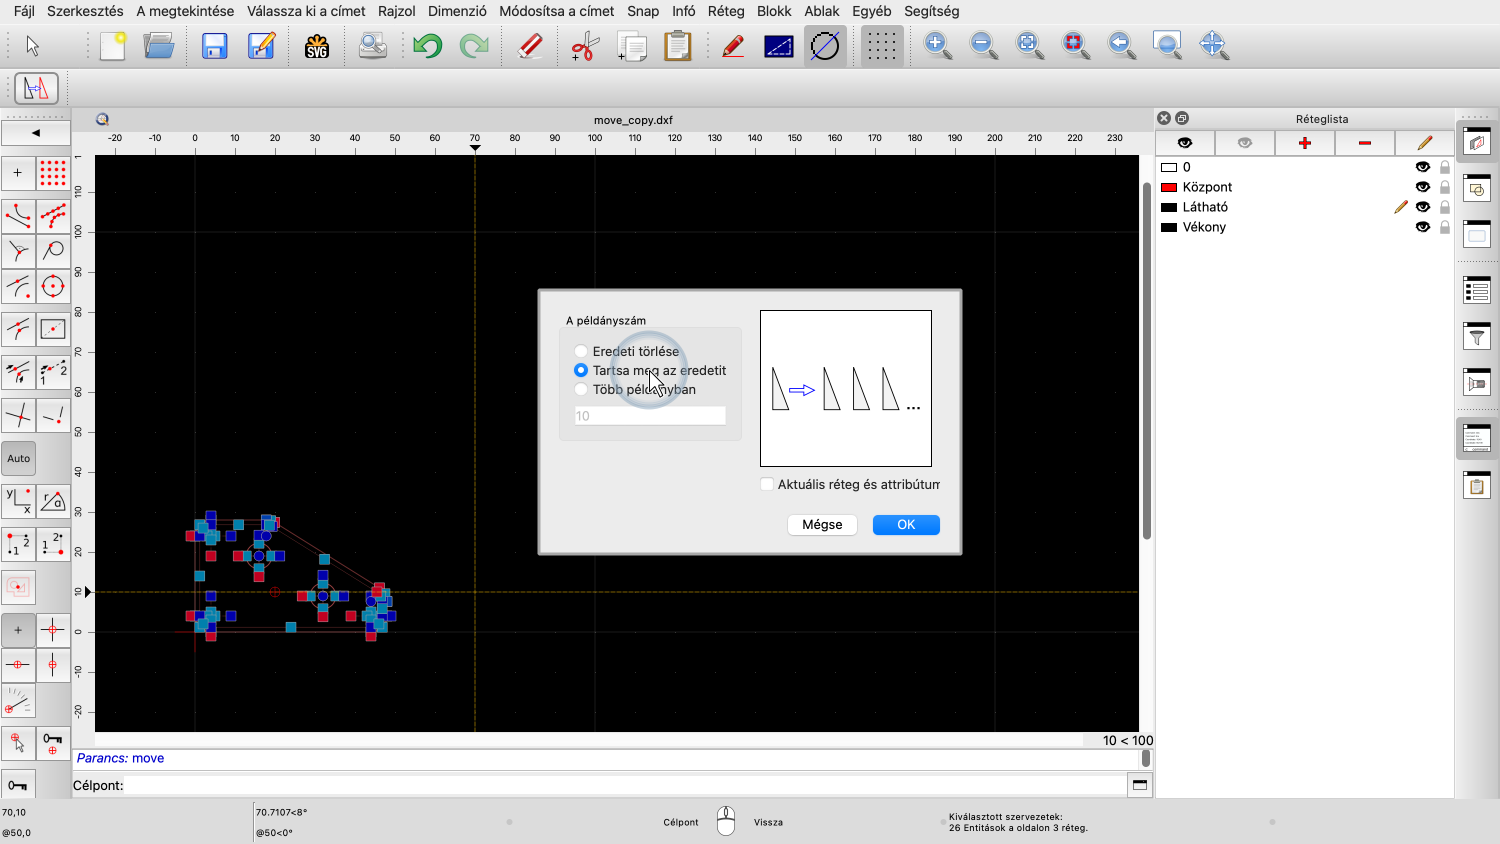Open the Rétegek panel with the pencil edit icon

[1424, 142]
